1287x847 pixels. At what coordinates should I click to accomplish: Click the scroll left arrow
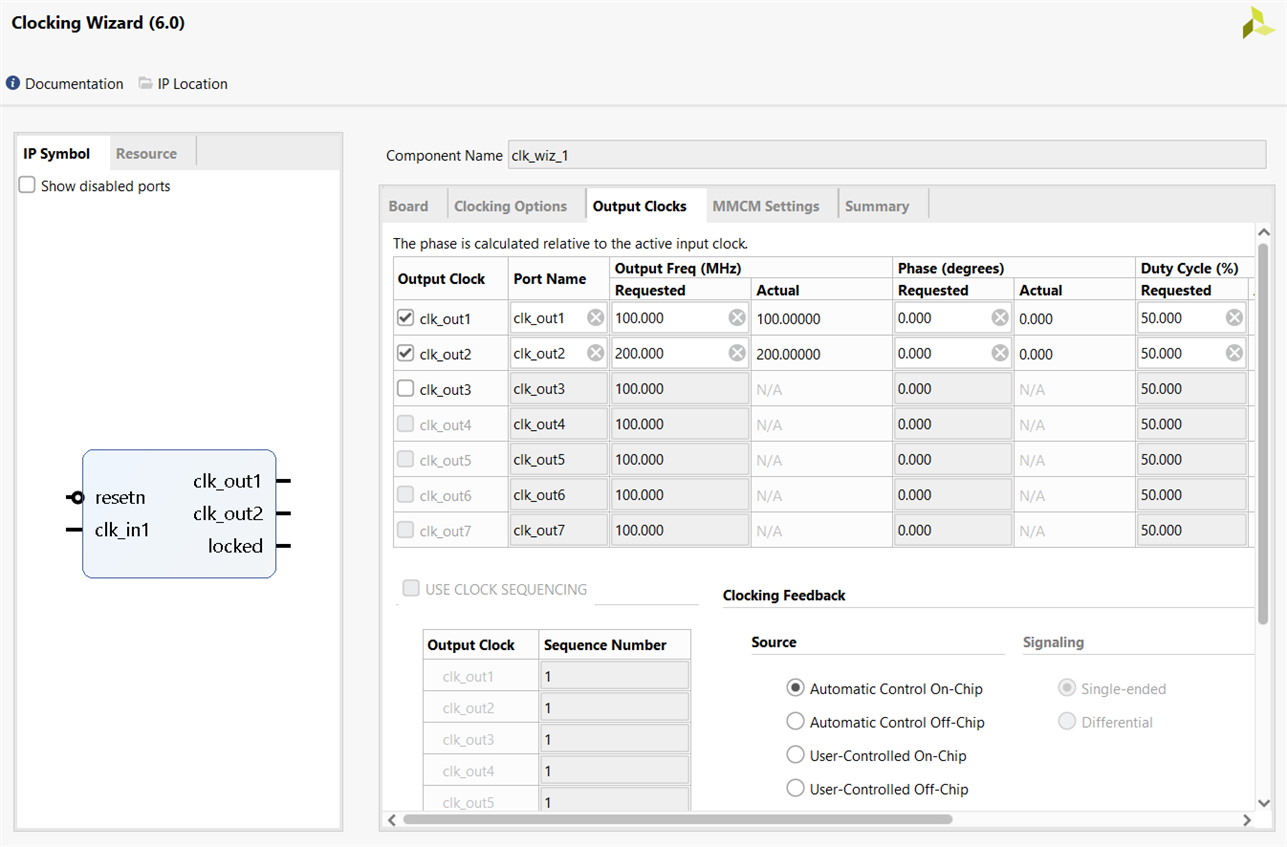coord(392,820)
